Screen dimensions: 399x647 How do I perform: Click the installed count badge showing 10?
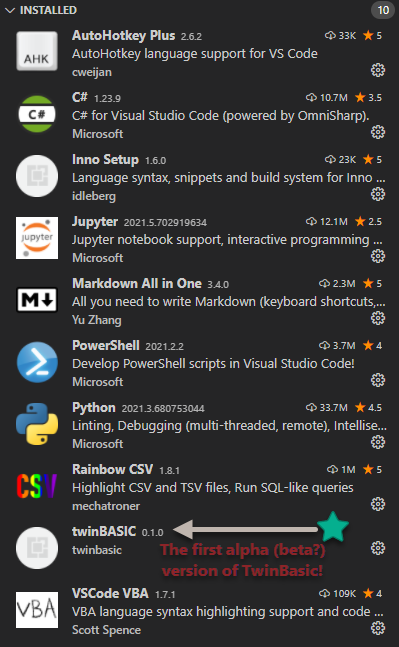tap(383, 10)
